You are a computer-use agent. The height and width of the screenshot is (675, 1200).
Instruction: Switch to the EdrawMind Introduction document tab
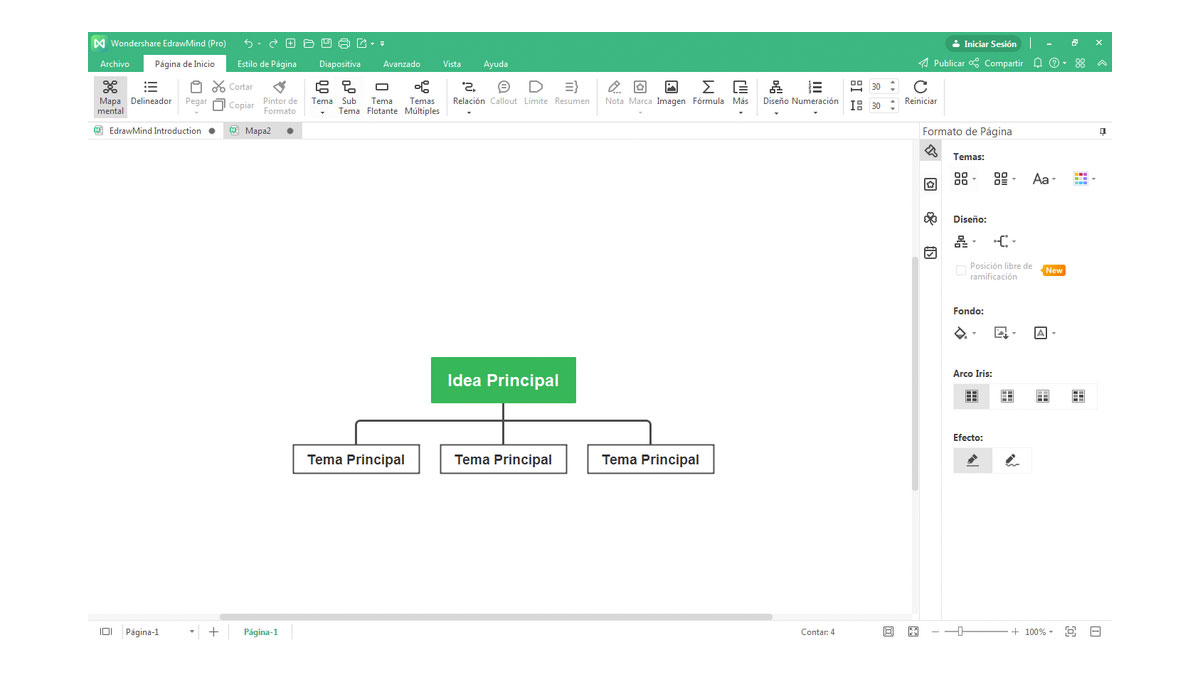(x=155, y=131)
